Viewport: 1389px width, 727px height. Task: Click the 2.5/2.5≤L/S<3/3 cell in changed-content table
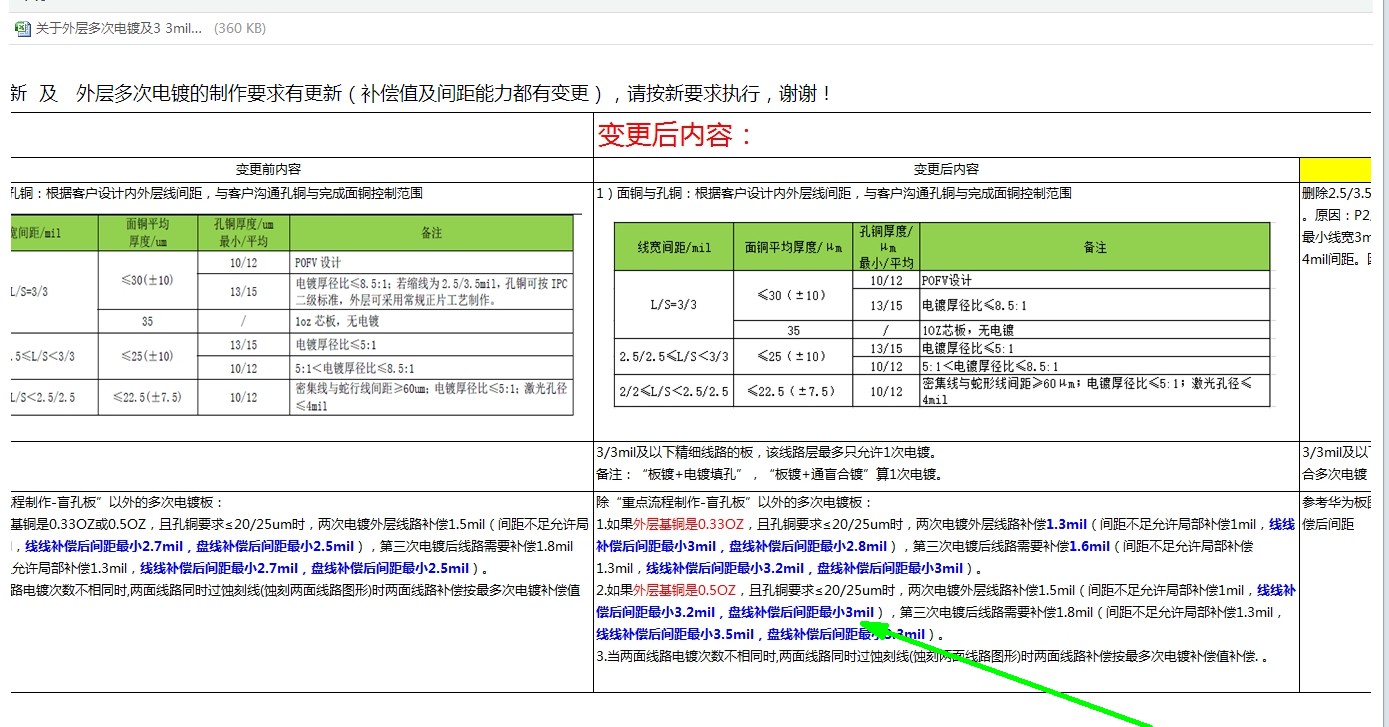point(674,356)
